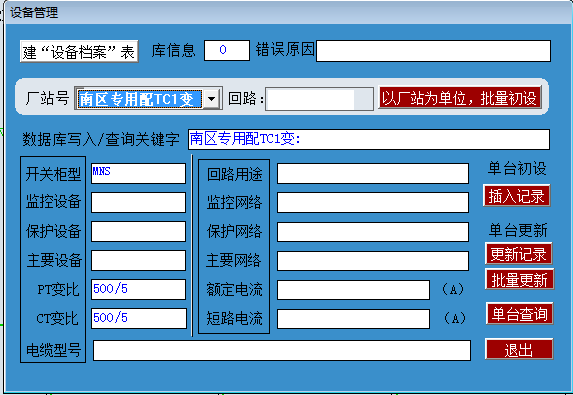Click the 开关柜型 field showing MNS
Image resolution: width=573 pixels, height=395 pixels.
tap(138, 173)
